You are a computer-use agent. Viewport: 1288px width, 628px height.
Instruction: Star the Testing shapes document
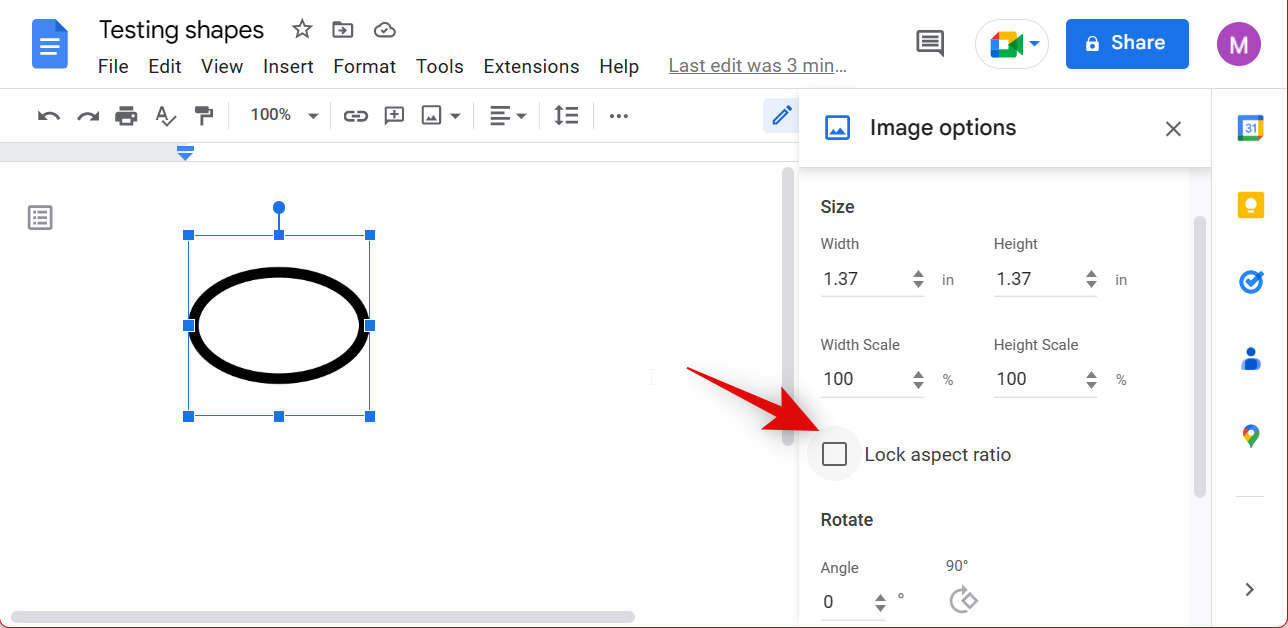click(x=302, y=30)
